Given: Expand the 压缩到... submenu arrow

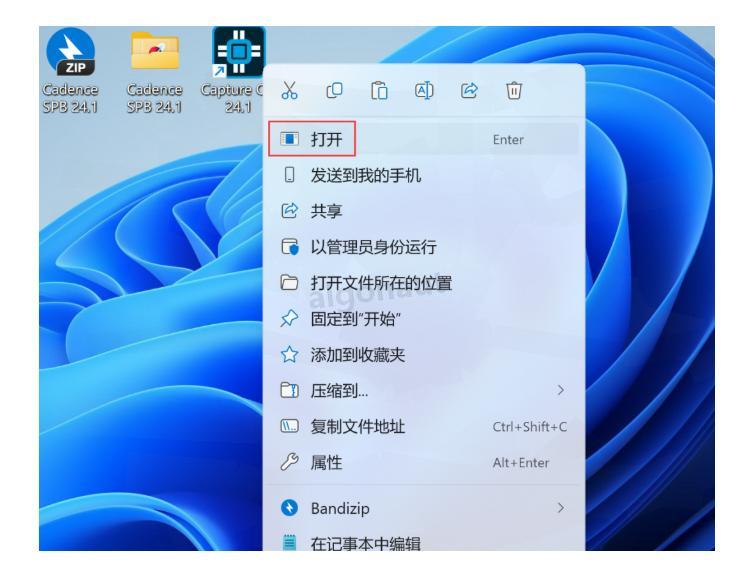Looking at the screenshot, I should 560,390.
